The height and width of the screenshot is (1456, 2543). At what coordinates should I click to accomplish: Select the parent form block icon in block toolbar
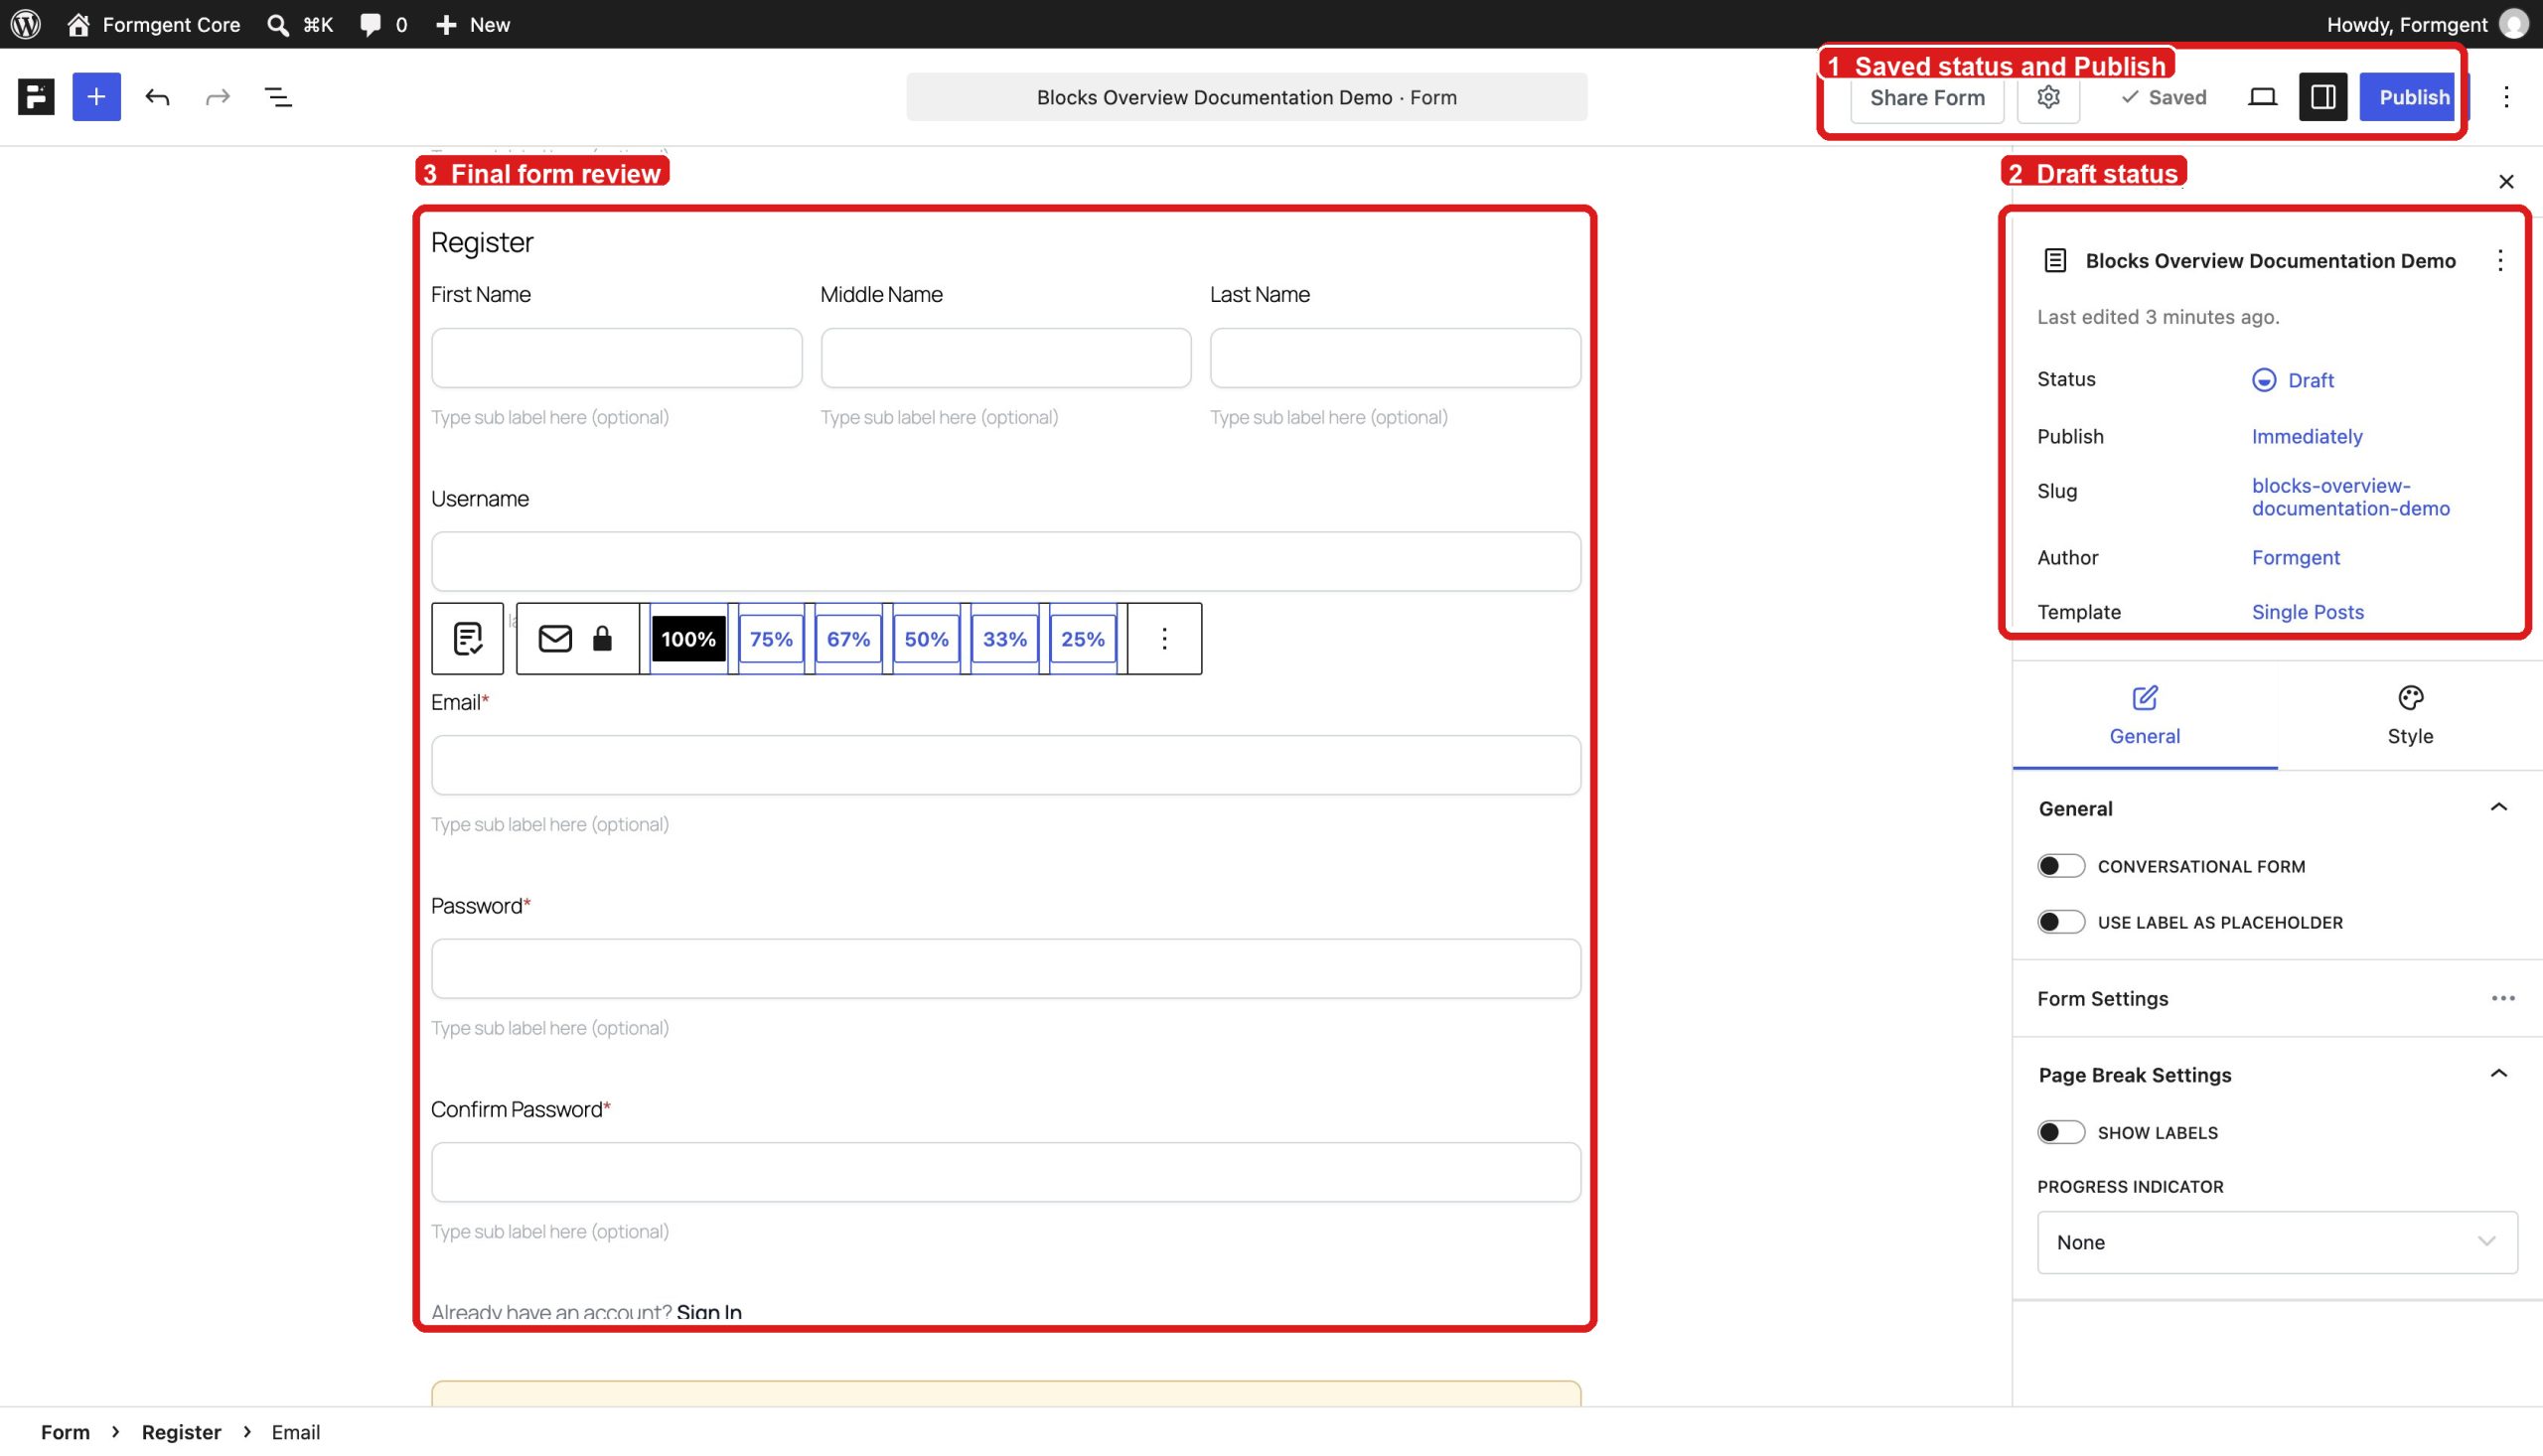pos(467,638)
